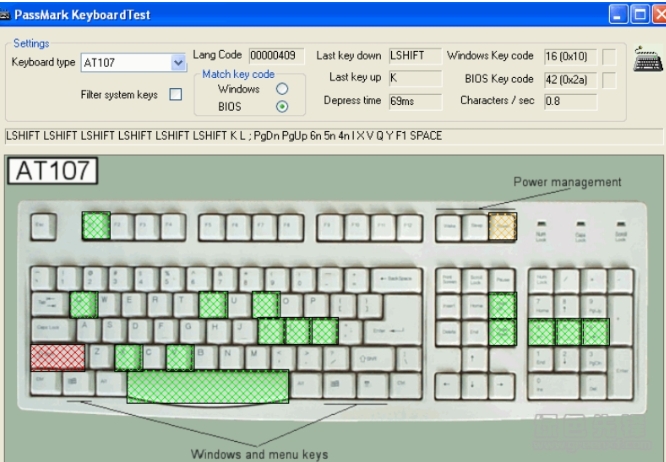Click the right arrow key
This screenshot has width=666, height=462.
[502, 386]
